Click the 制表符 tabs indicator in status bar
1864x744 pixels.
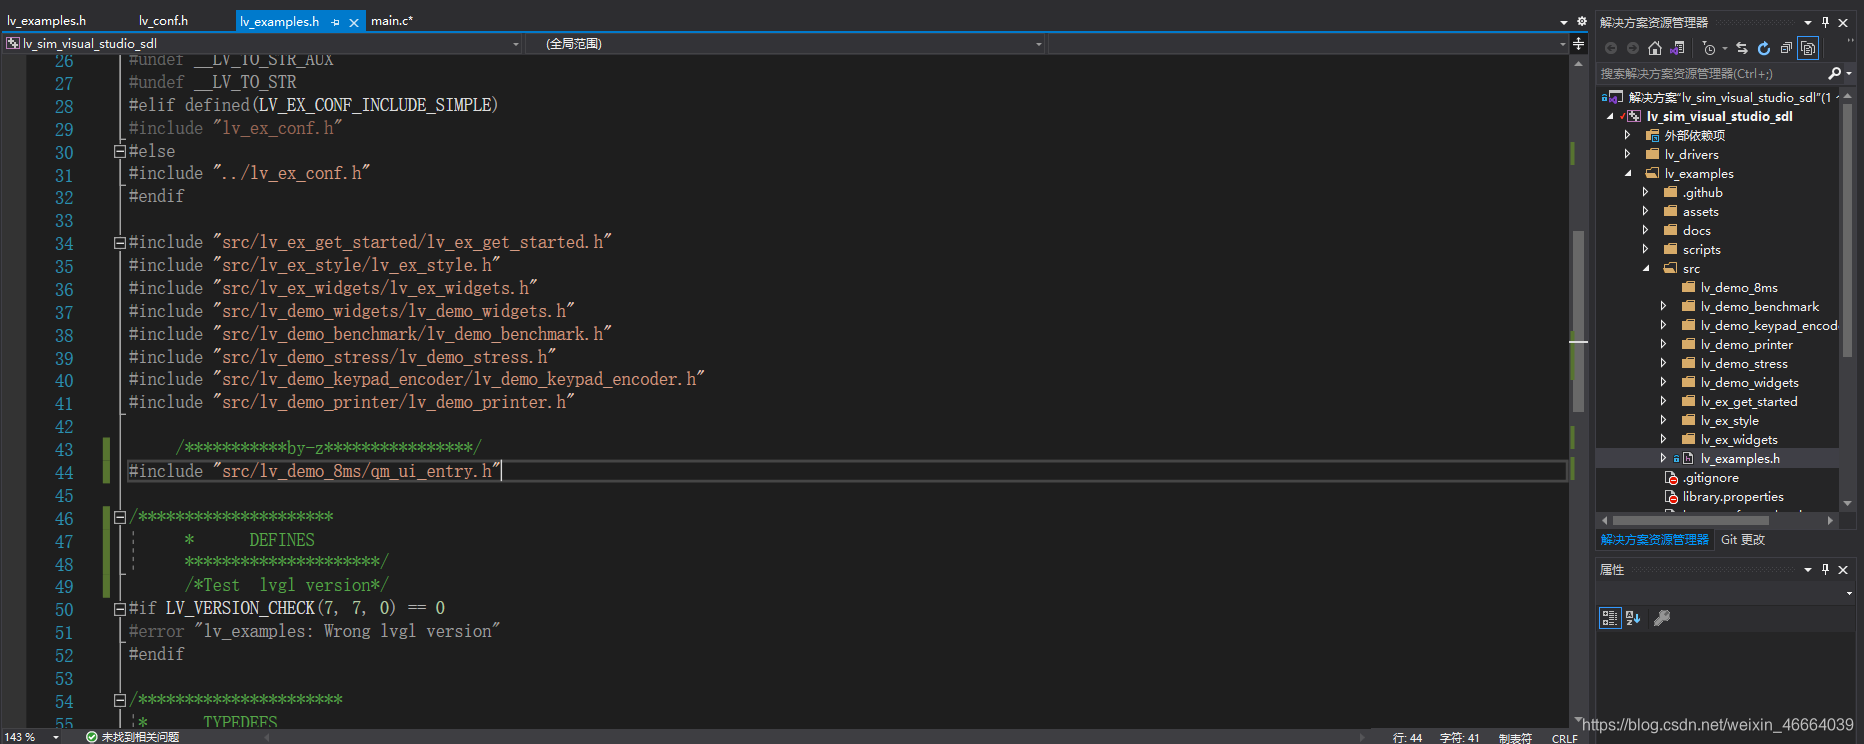click(x=1515, y=738)
